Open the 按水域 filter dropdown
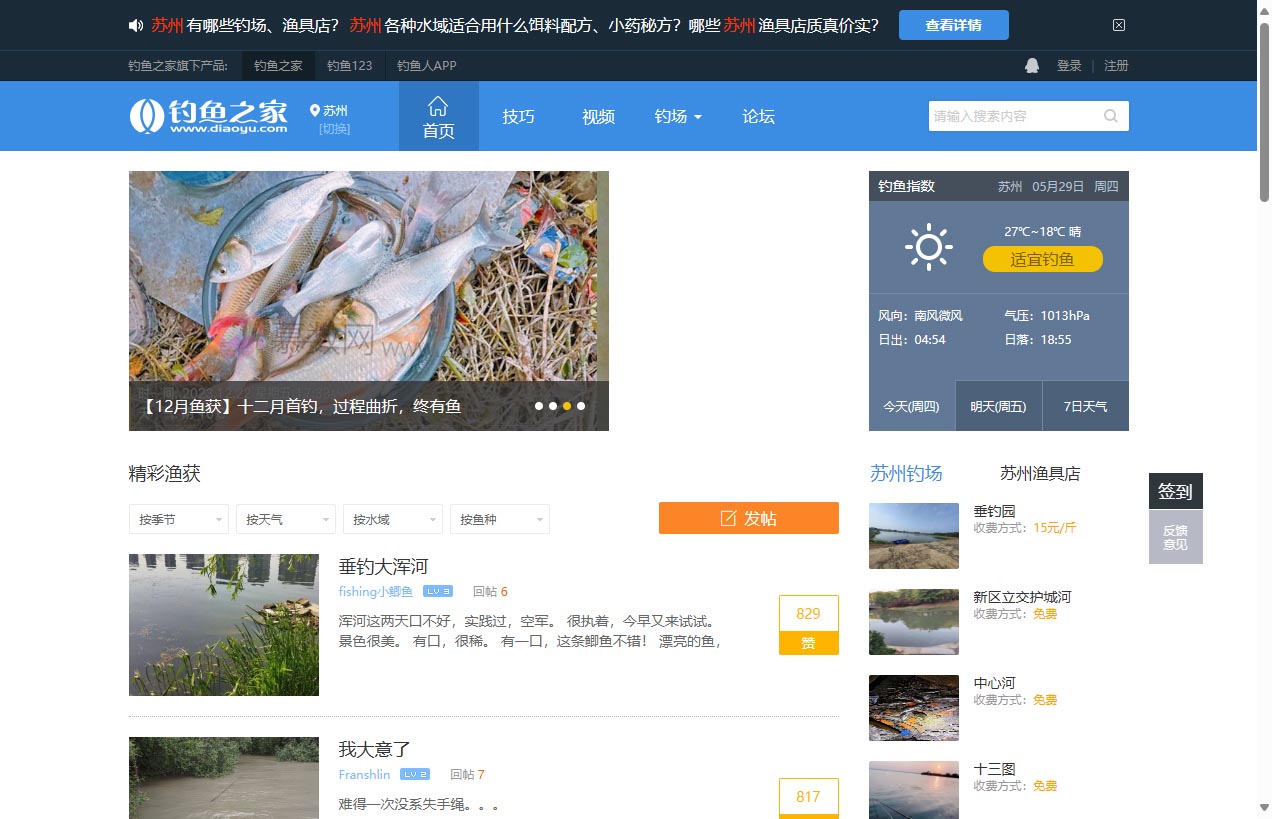Image resolution: width=1272 pixels, height=819 pixels. pos(392,519)
